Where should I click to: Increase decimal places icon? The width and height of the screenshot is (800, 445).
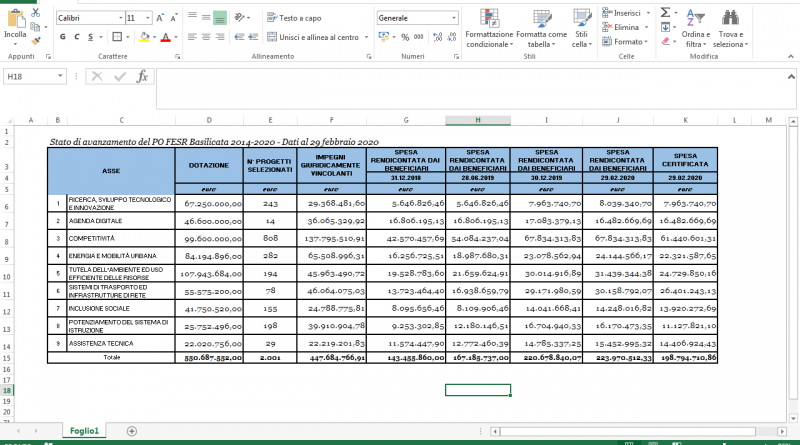(x=437, y=37)
